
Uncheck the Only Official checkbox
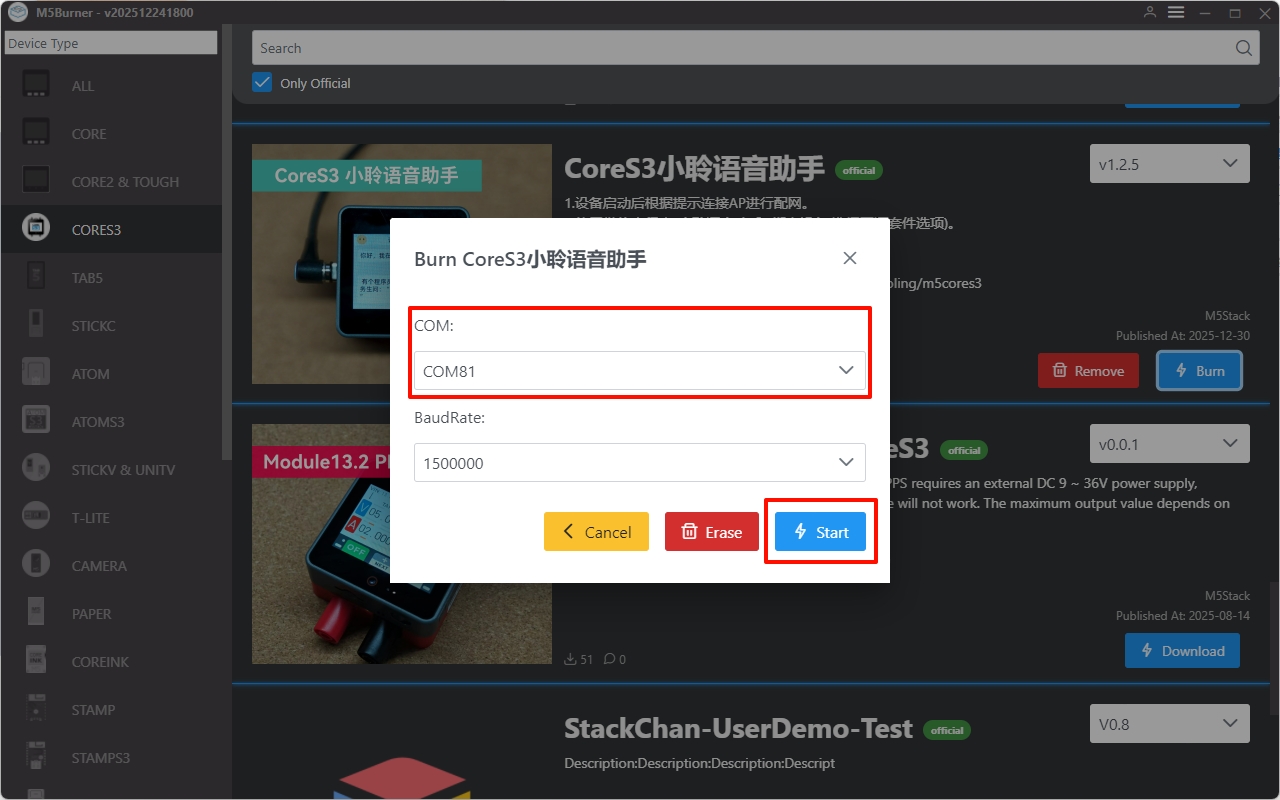(x=262, y=83)
